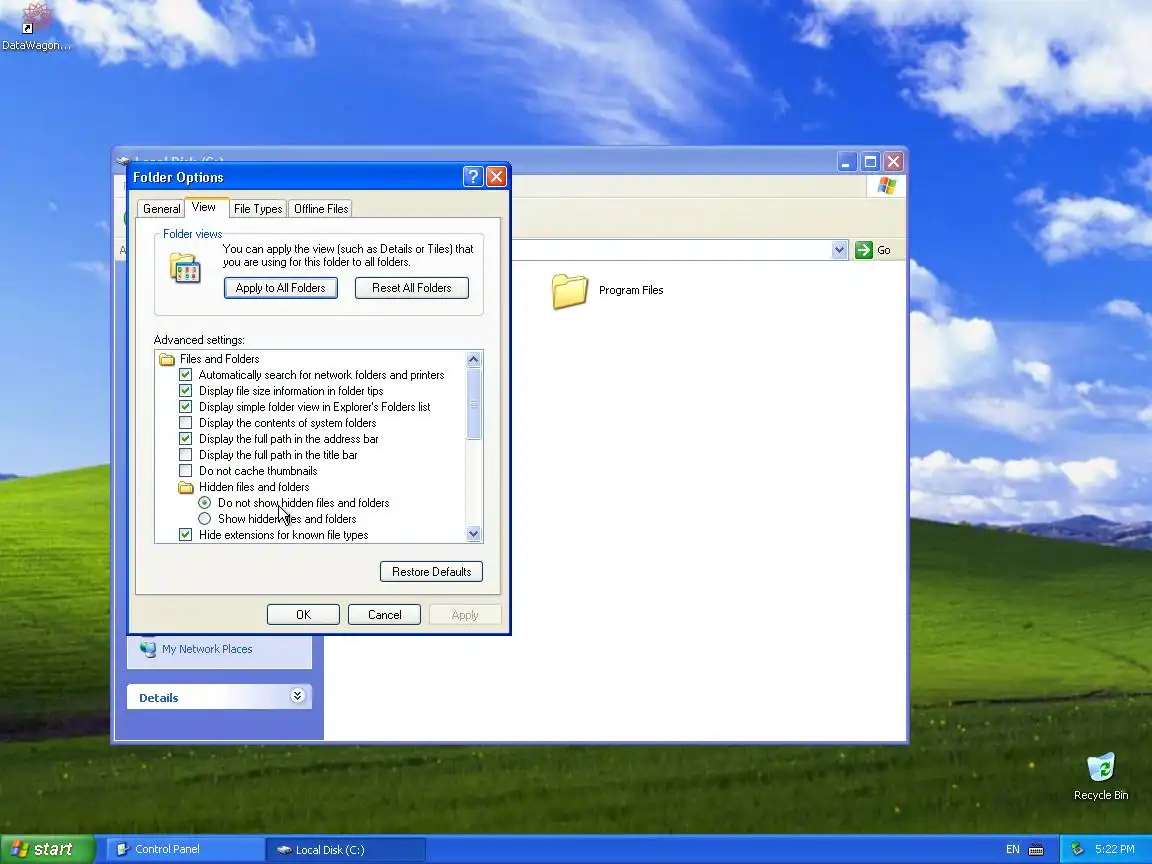Click the Details panel header text
Screen dimensions: 1152x864
tap(159, 698)
